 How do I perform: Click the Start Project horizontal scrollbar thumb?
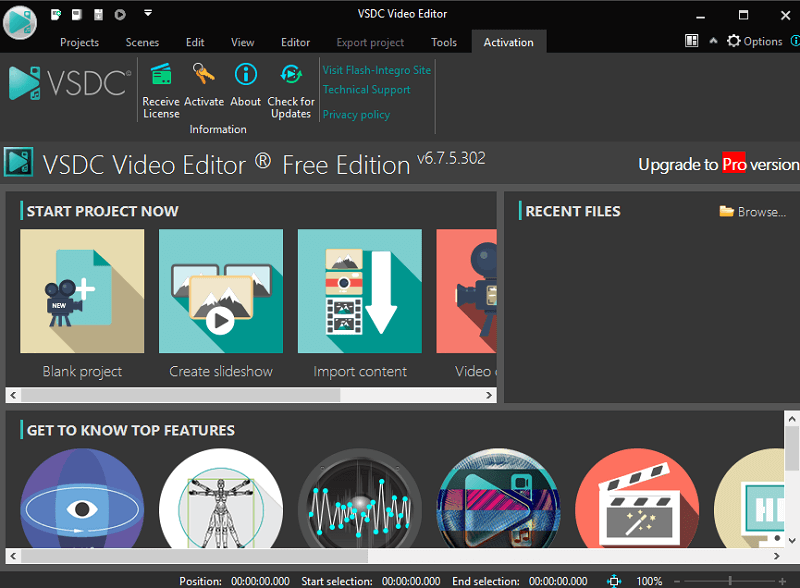click(181, 395)
